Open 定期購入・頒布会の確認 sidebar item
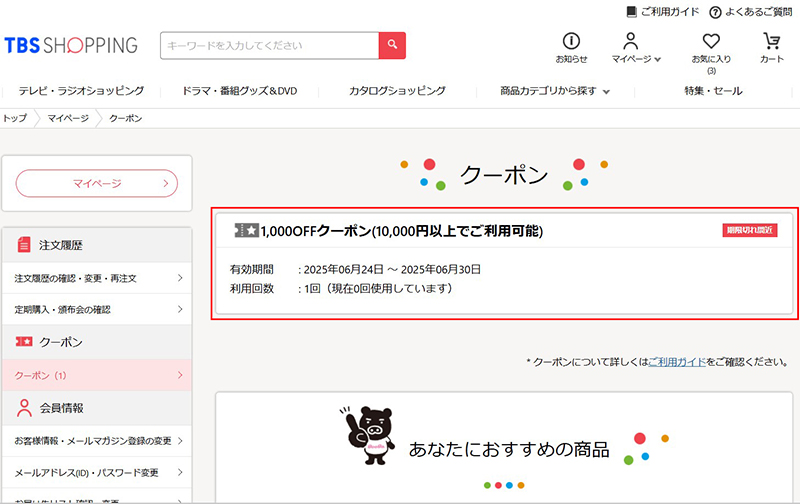The width and height of the screenshot is (800, 504). click(x=97, y=310)
